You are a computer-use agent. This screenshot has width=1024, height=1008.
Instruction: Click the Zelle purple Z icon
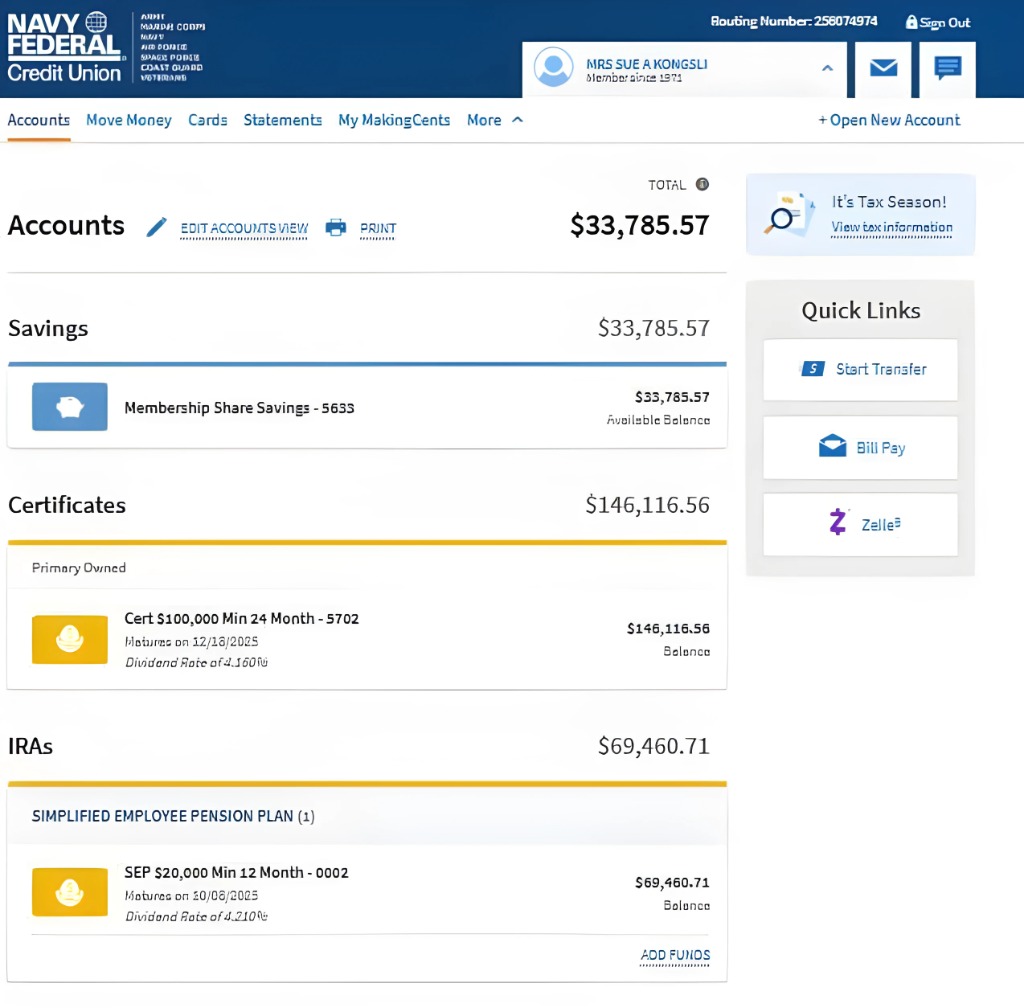[837, 523]
